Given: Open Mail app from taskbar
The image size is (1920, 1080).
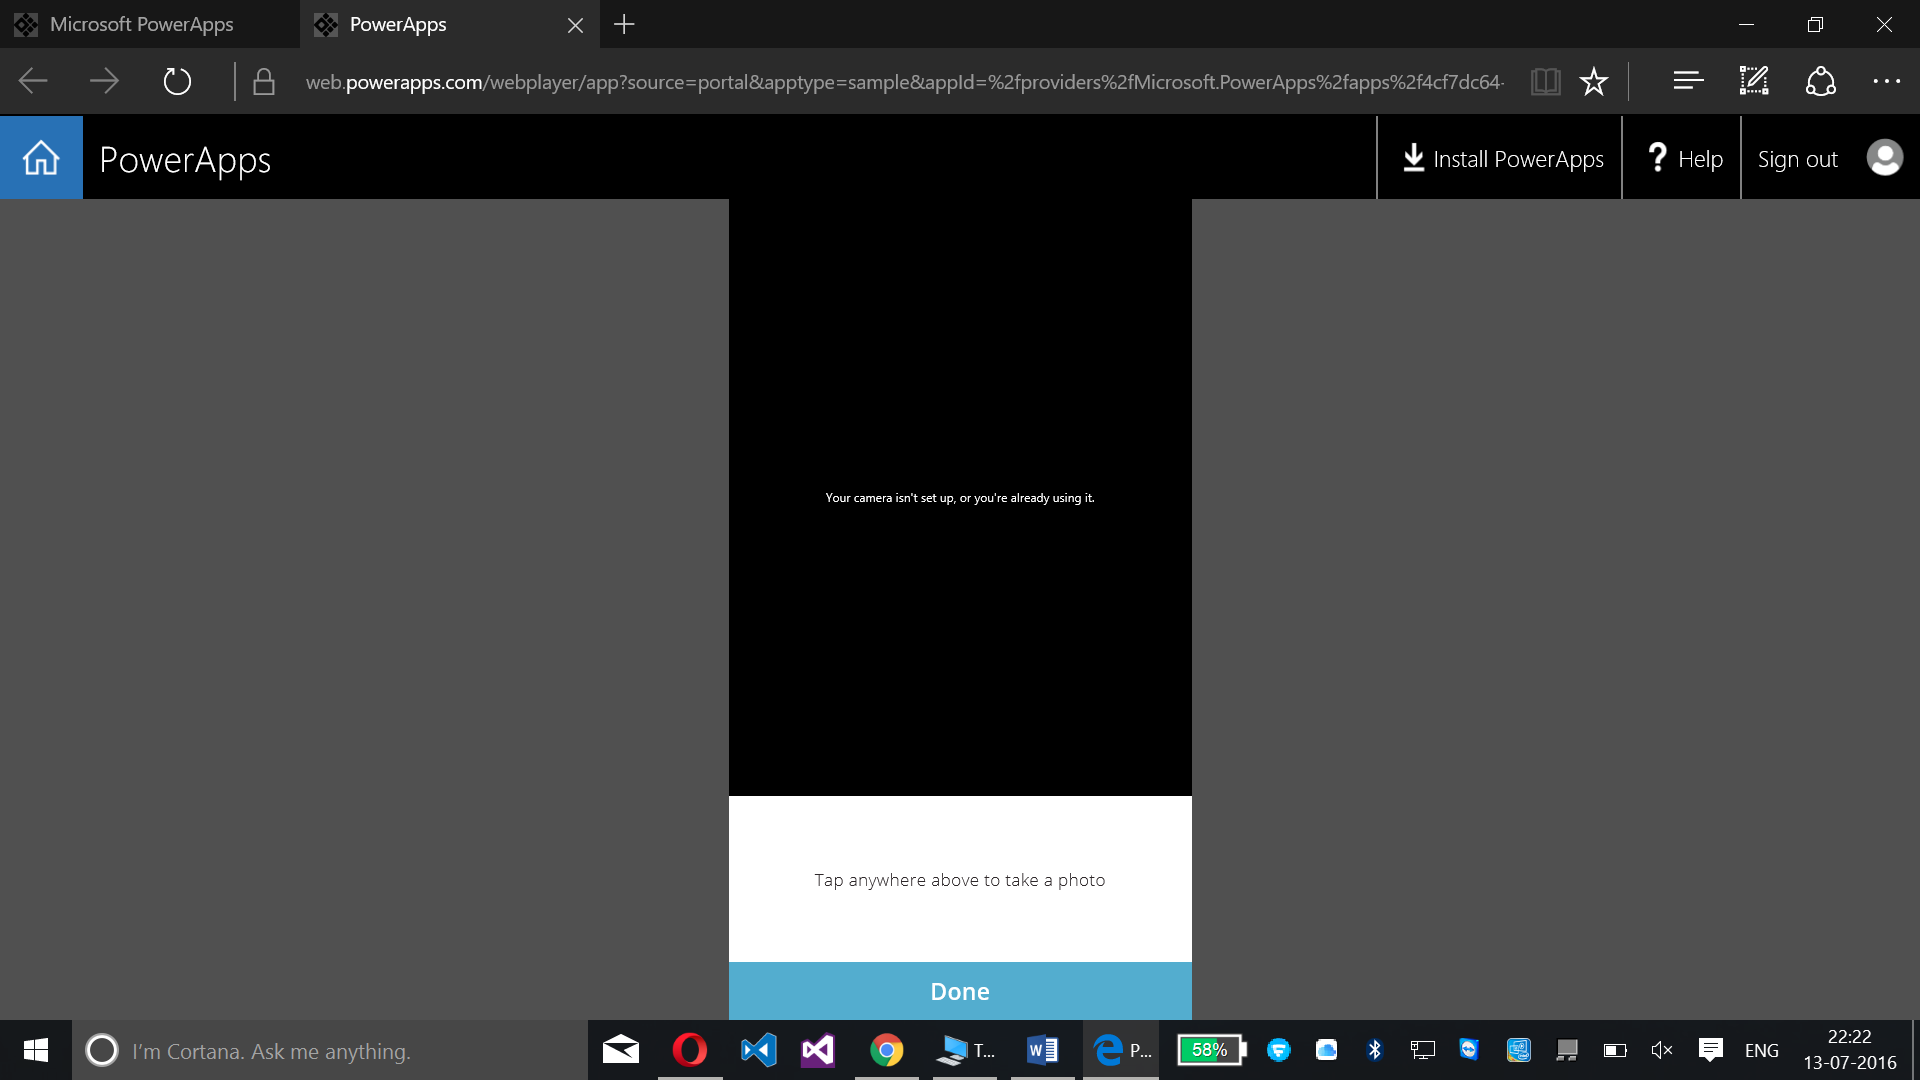Looking at the screenshot, I should (x=621, y=1050).
